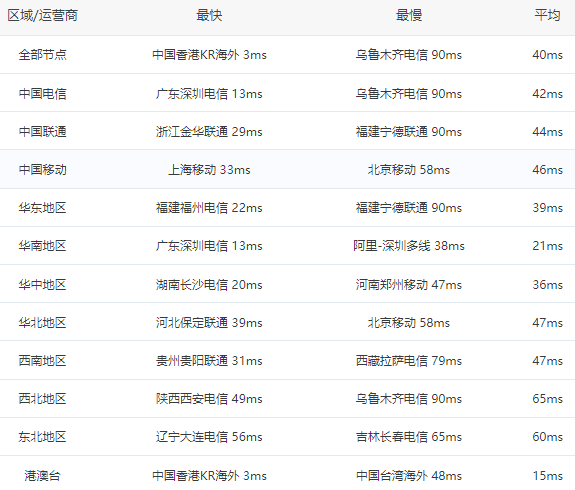Select the 中国电信 row label
575x490 pixels.
coord(43,94)
